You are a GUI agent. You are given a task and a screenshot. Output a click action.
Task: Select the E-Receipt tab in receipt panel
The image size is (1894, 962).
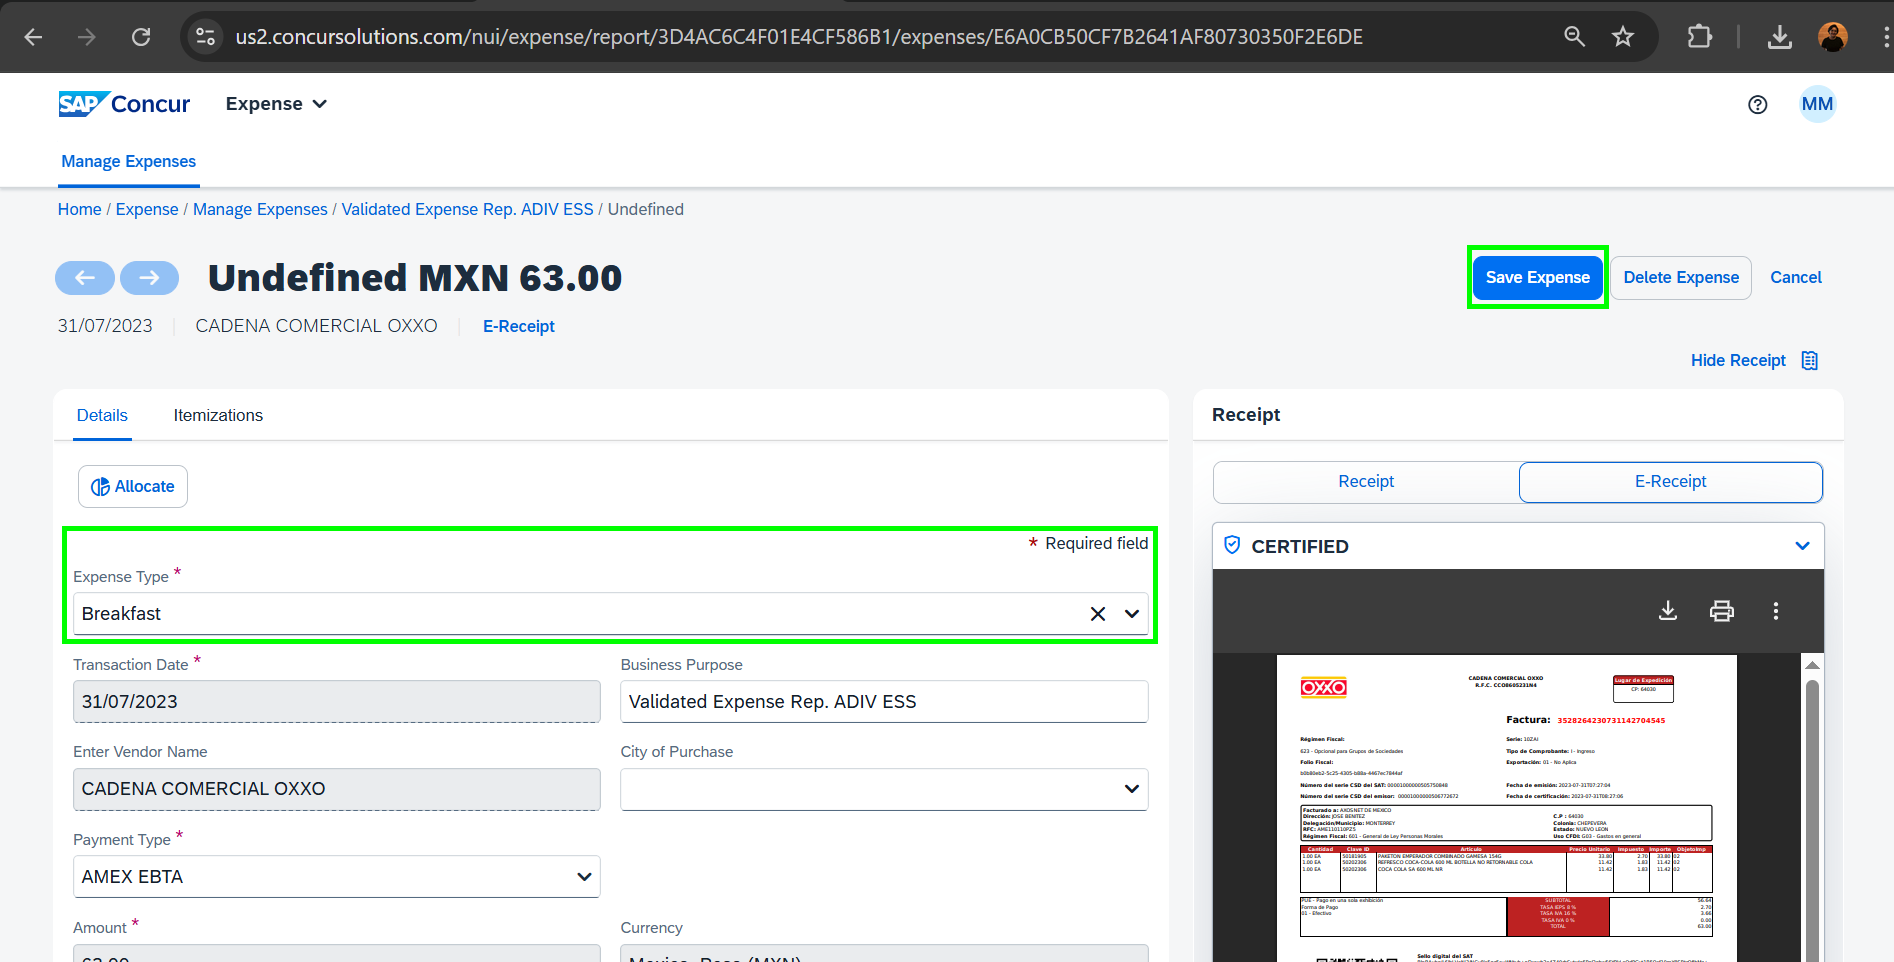pos(1670,482)
